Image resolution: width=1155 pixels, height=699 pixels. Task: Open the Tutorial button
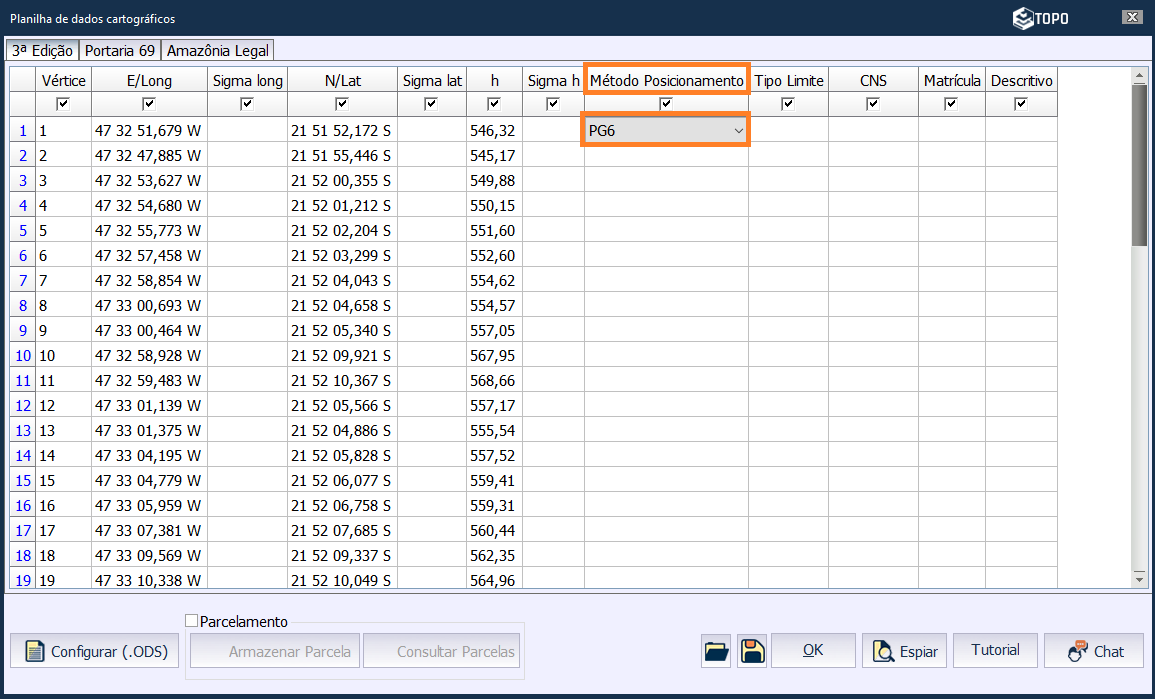click(995, 650)
